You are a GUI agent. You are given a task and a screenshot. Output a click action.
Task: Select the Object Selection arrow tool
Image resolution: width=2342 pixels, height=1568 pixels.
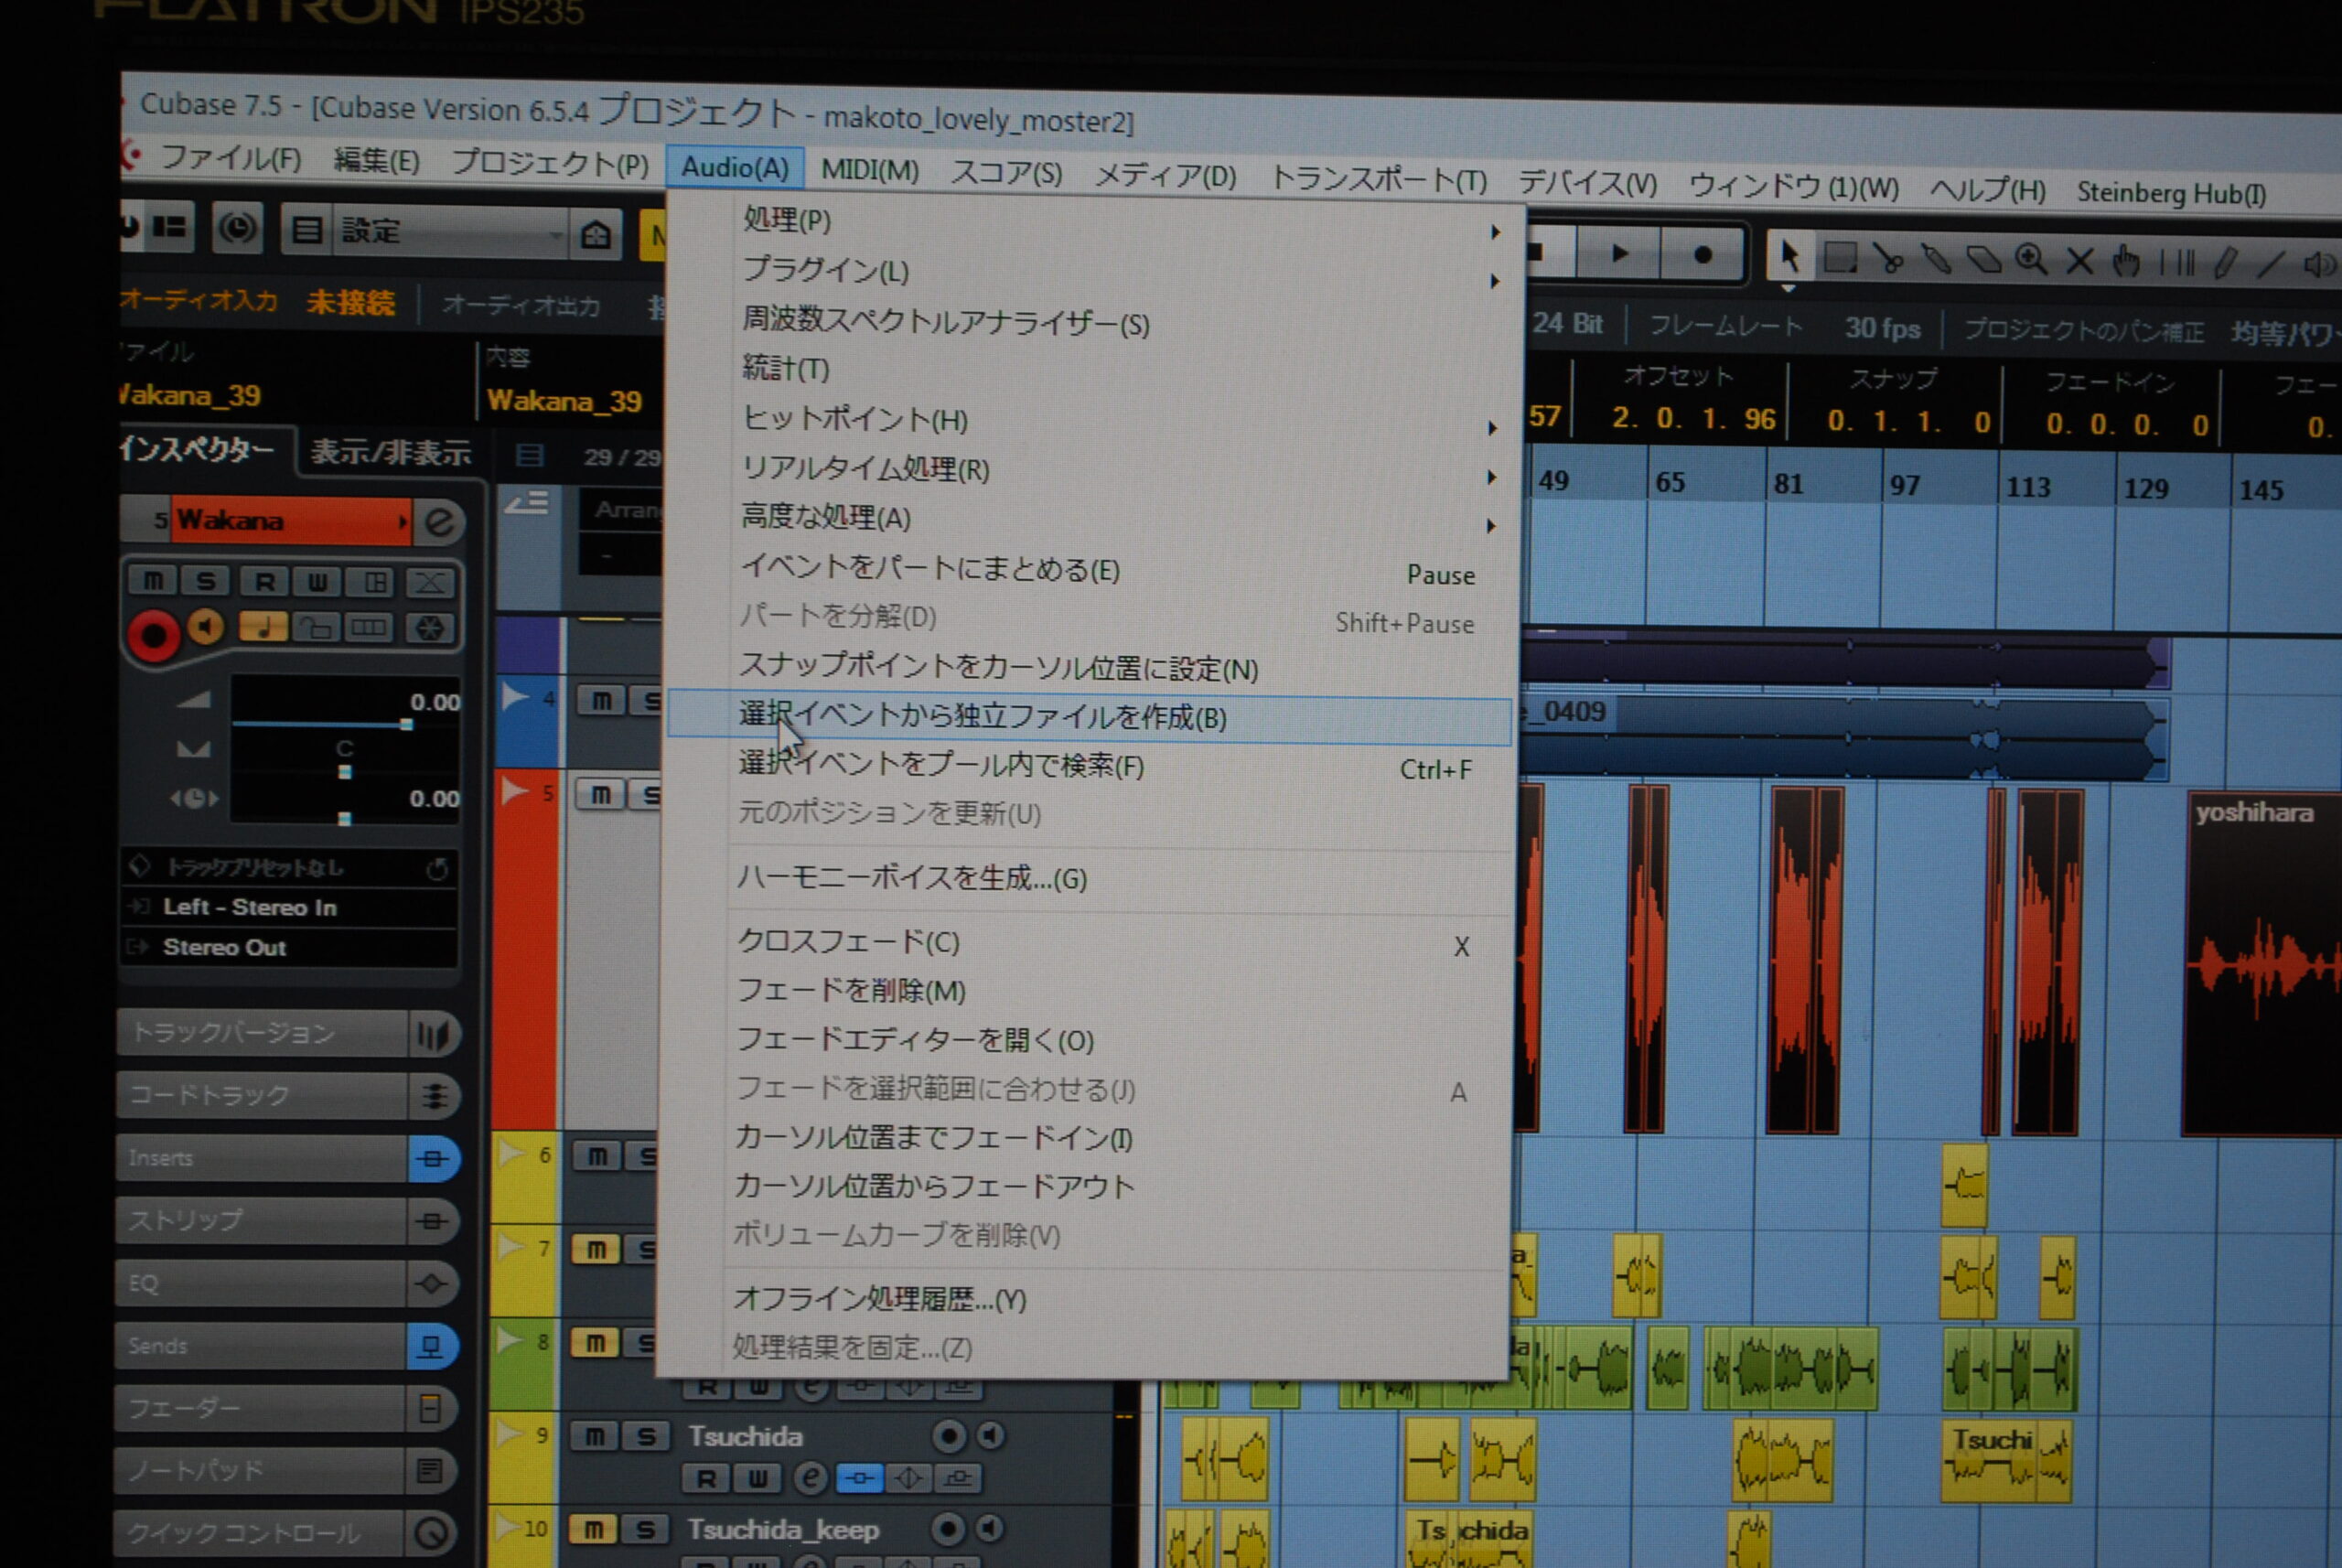coord(1790,256)
